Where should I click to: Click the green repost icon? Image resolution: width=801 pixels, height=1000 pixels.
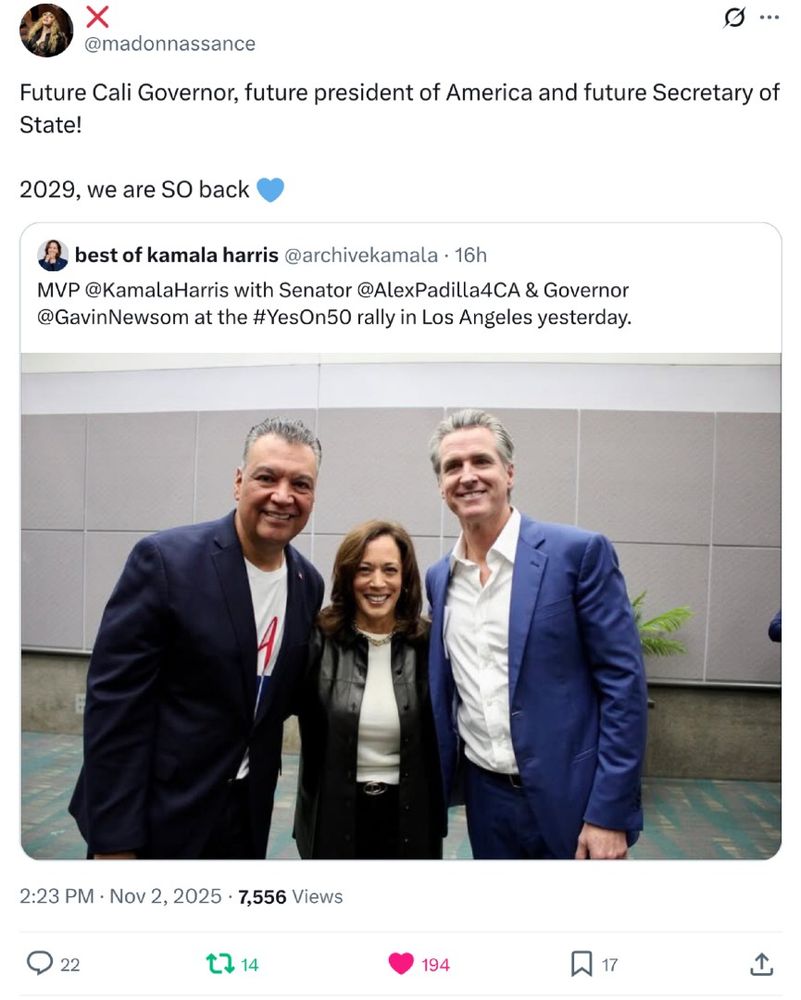[x=218, y=963]
